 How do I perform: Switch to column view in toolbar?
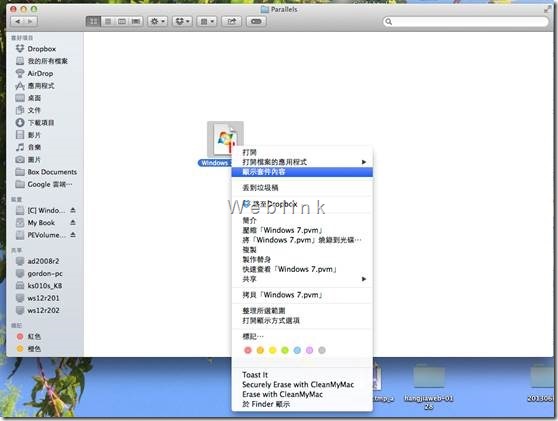click(x=122, y=22)
